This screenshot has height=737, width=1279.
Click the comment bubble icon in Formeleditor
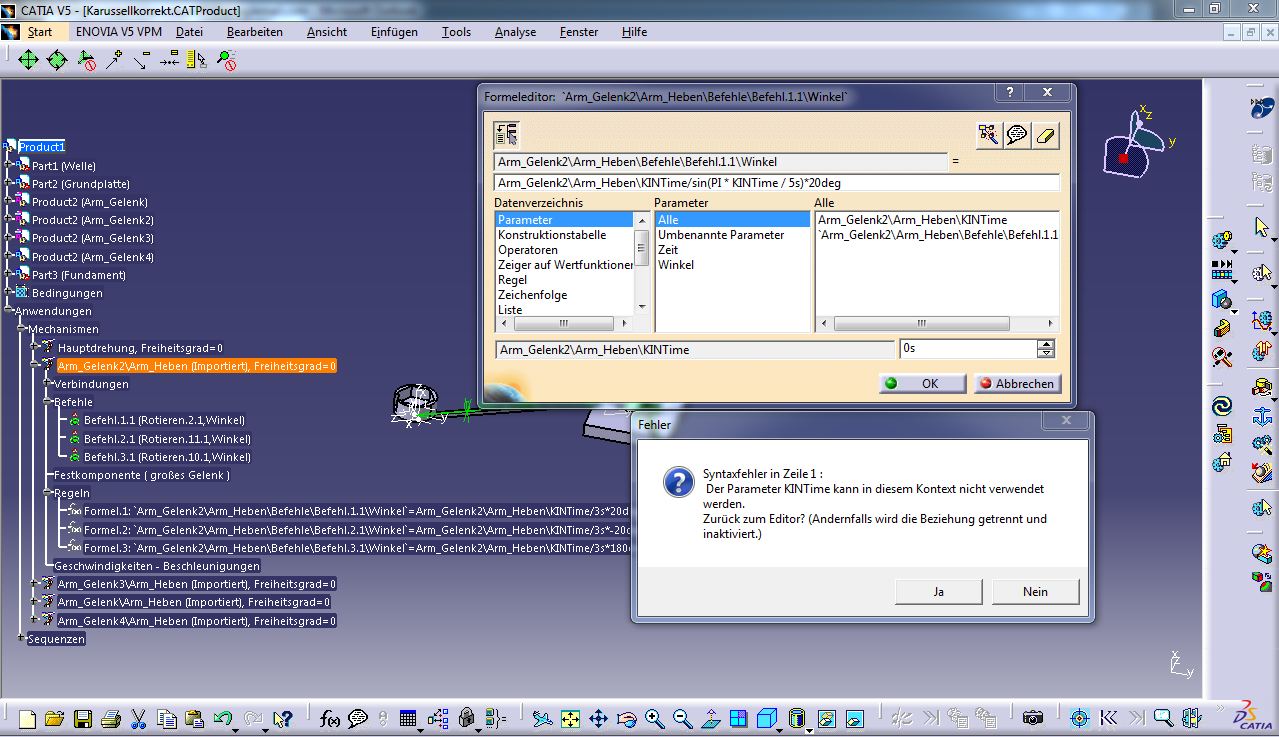point(1017,135)
